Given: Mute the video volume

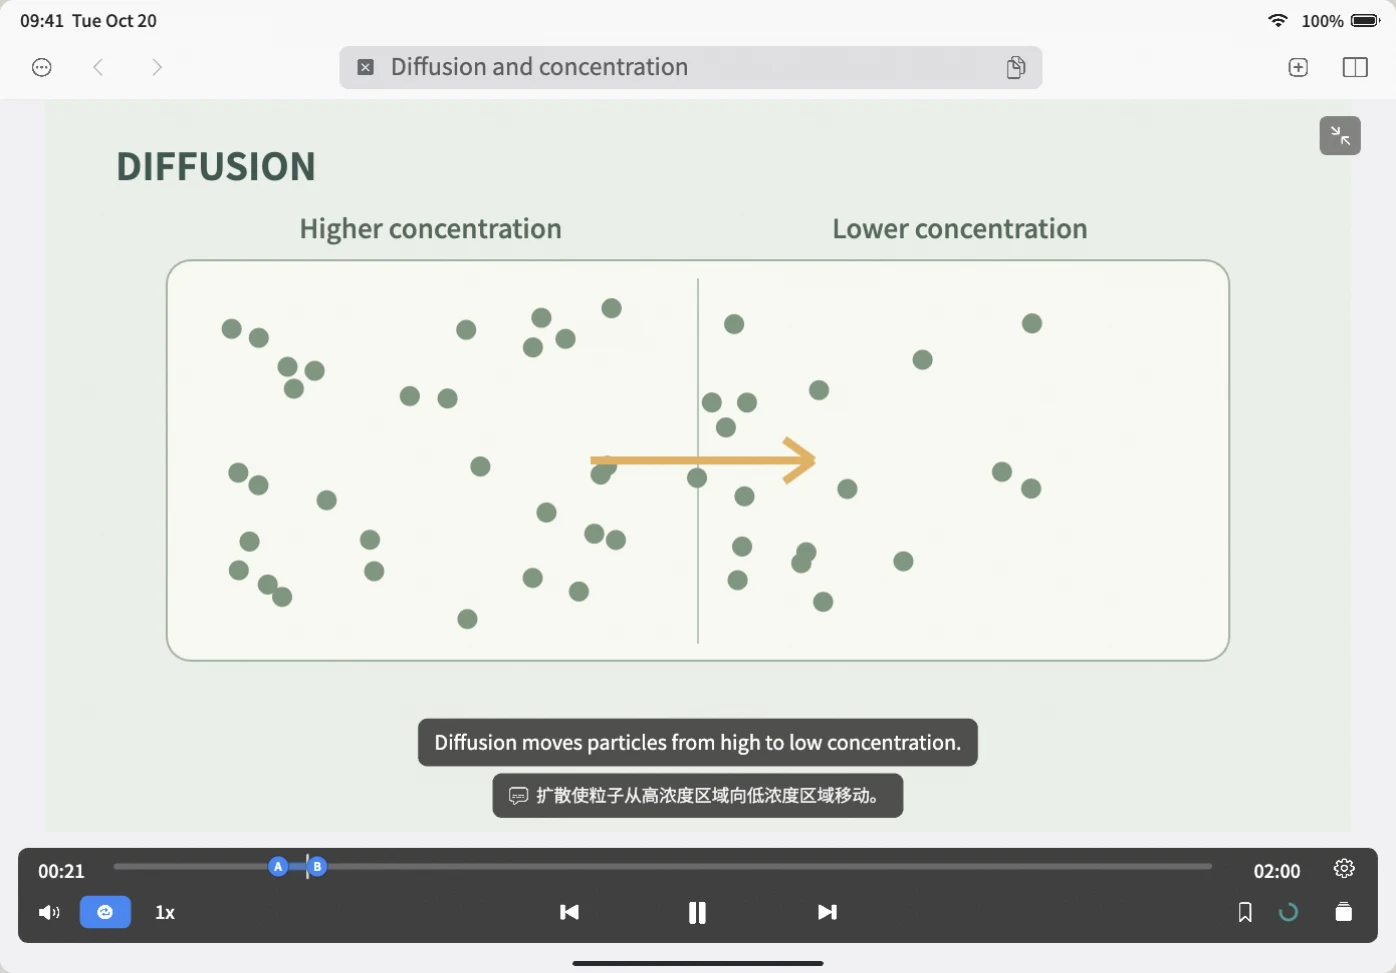Looking at the screenshot, I should pyautogui.click(x=49, y=912).
